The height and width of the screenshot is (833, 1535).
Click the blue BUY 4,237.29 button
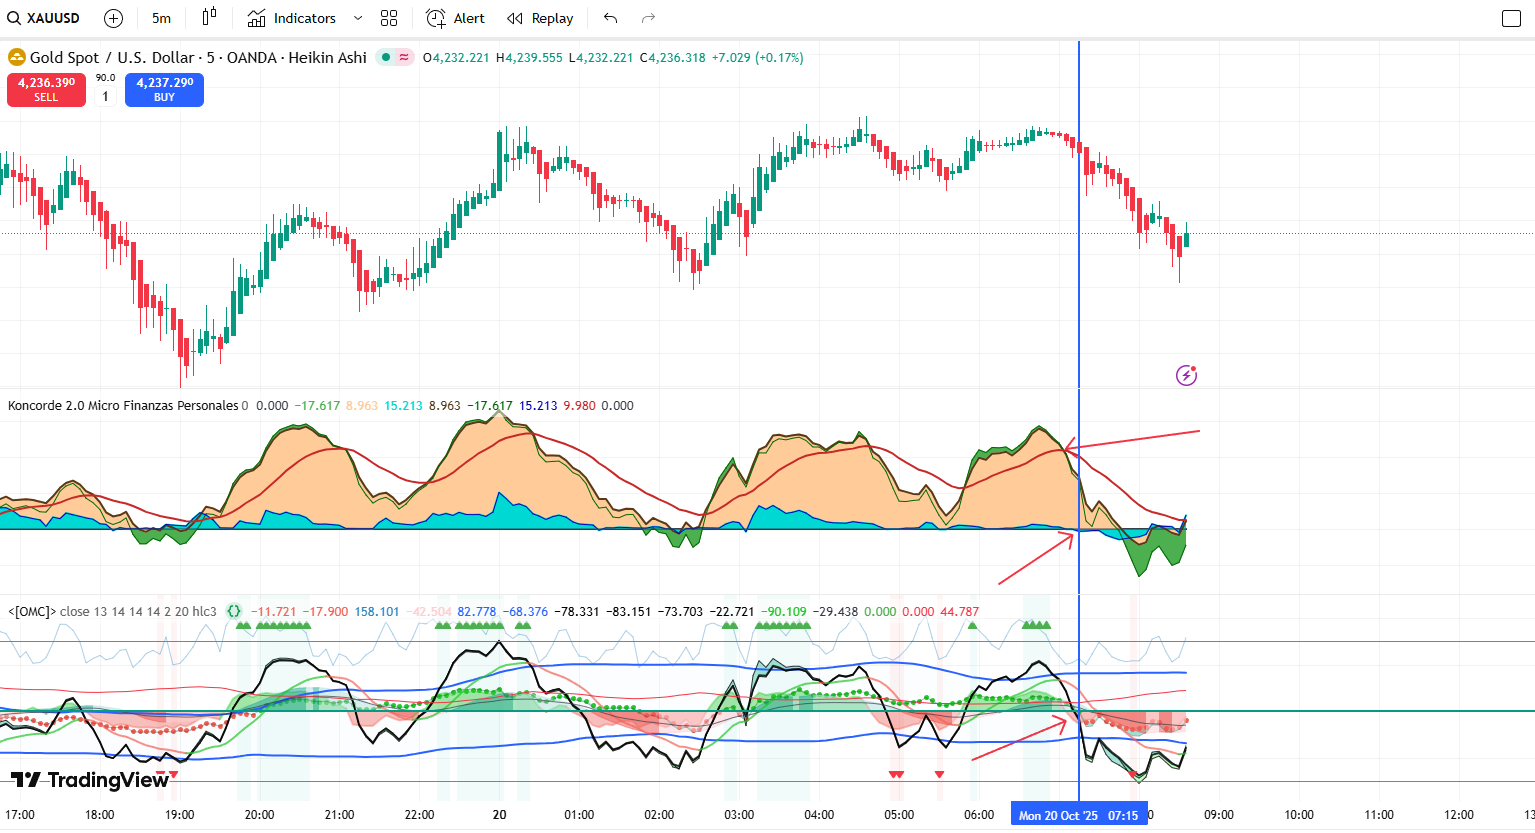[x=165, y=90]
